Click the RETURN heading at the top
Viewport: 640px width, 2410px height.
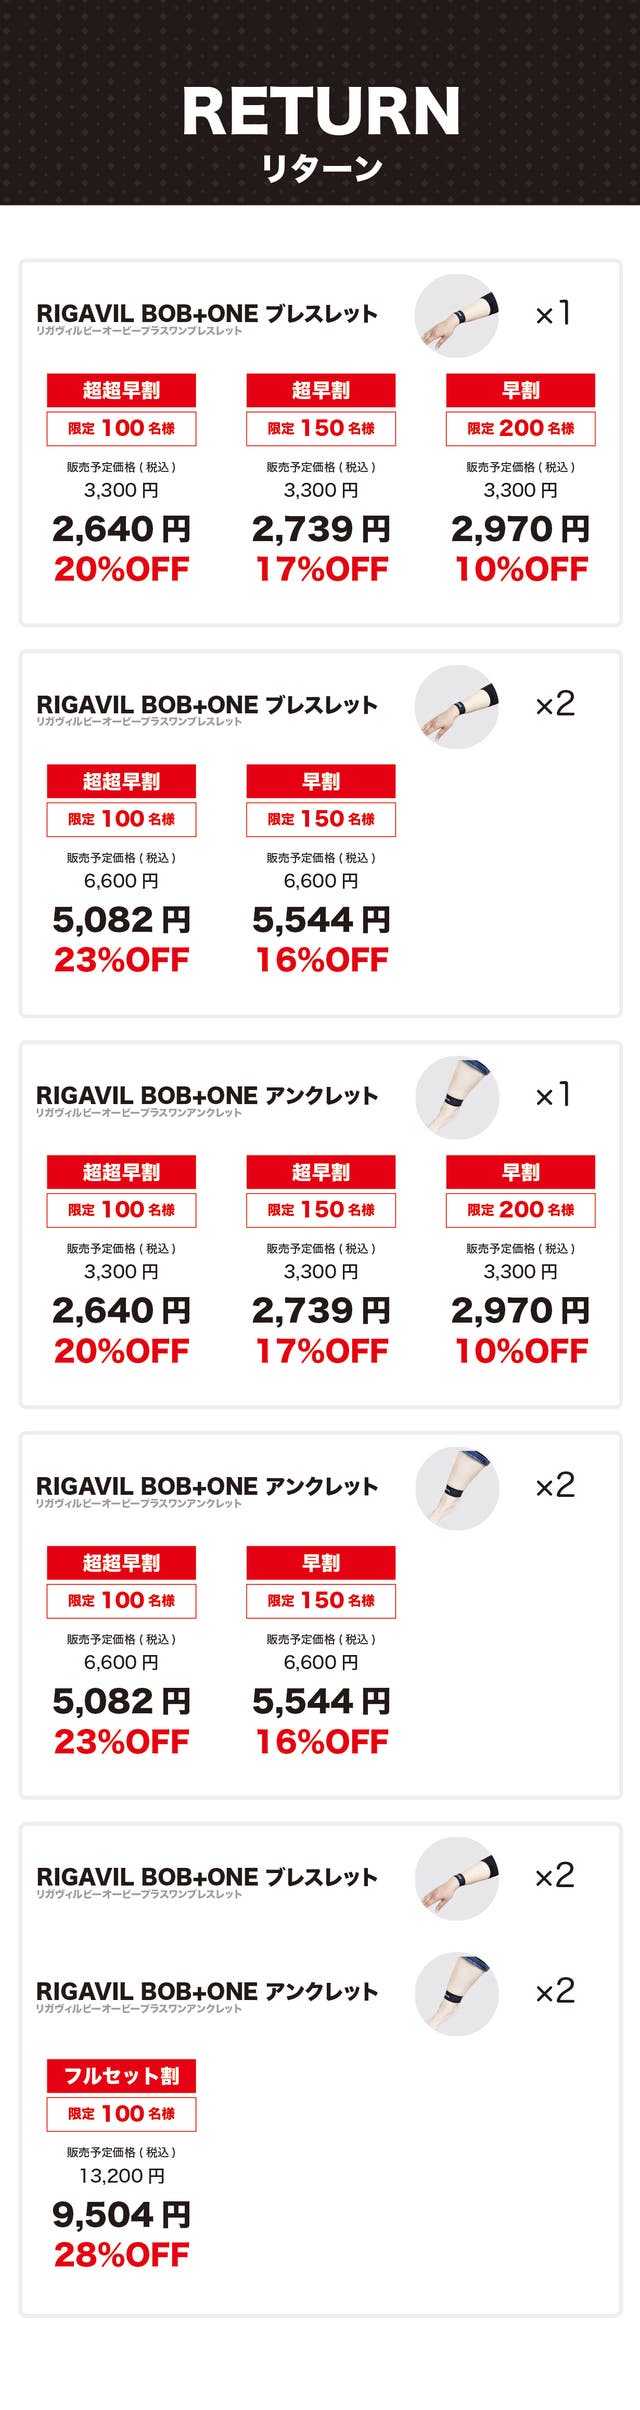pos(321,111)
